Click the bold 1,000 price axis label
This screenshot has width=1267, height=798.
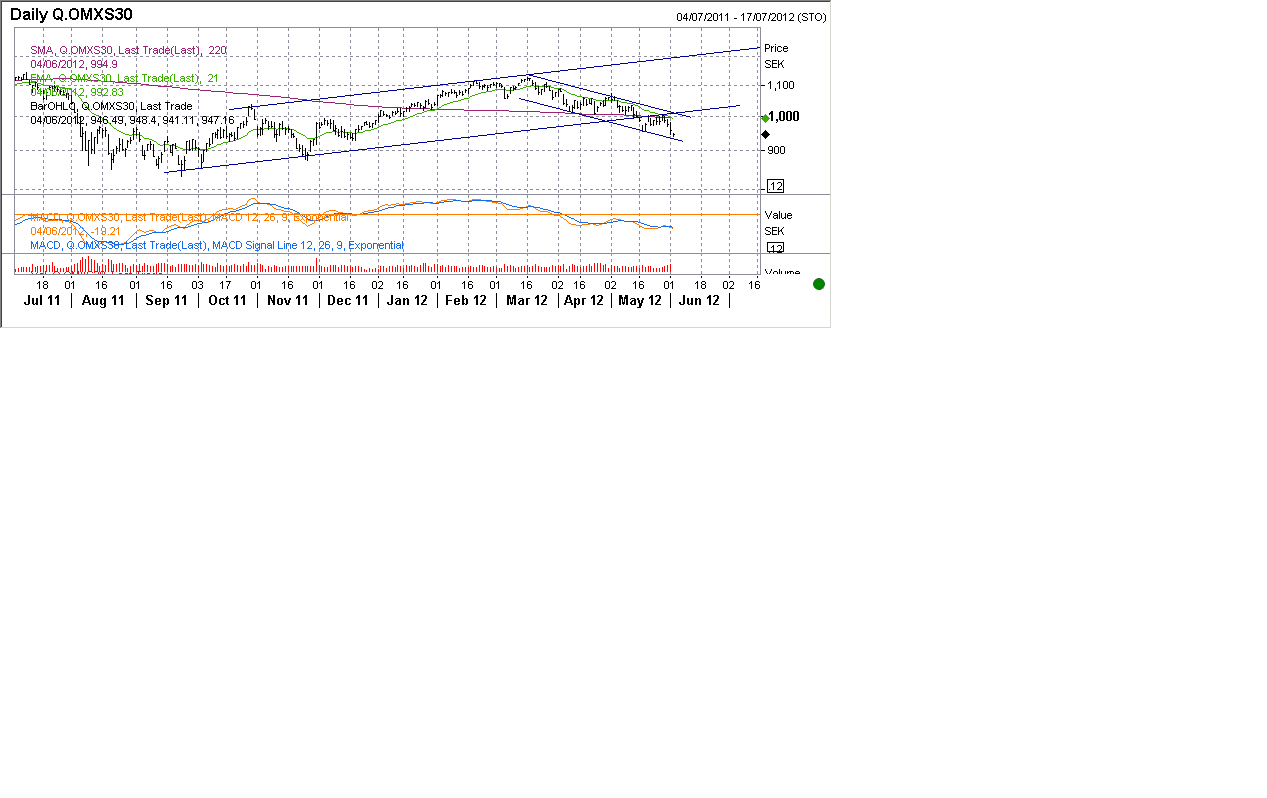pos(782,116)
